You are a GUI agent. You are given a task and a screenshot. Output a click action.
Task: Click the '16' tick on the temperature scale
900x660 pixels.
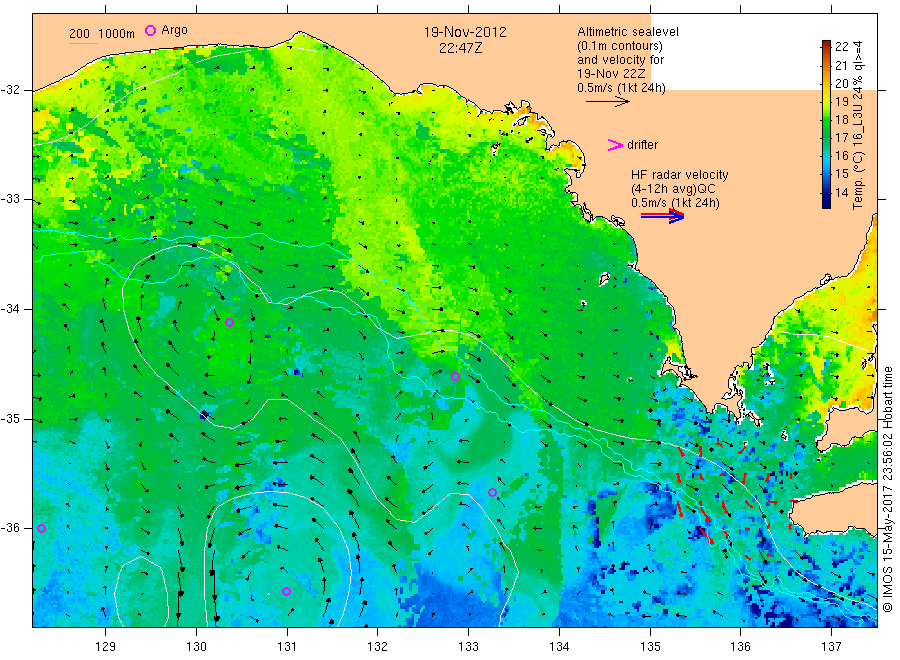pos(841,156)
